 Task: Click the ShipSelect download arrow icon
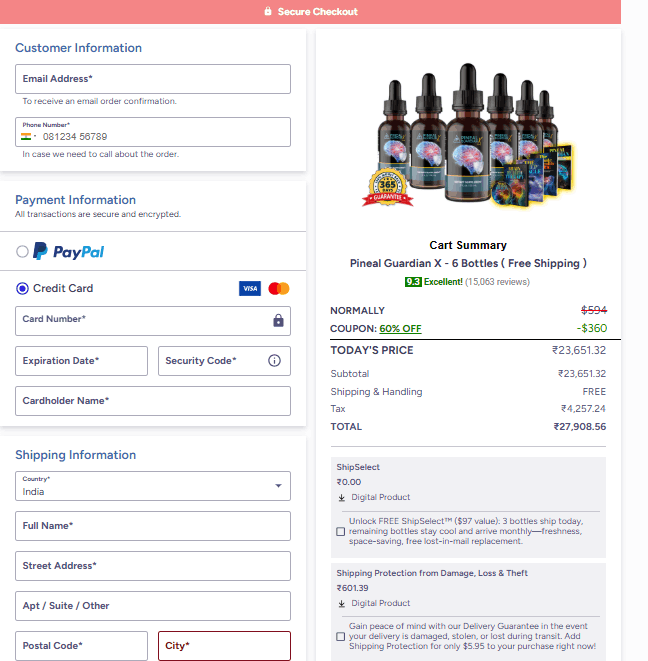click(x=342, y=497)
